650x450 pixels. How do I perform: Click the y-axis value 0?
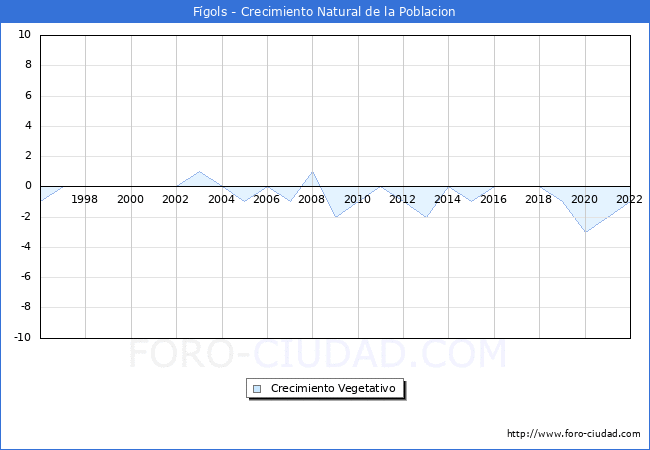pos(28,186)
